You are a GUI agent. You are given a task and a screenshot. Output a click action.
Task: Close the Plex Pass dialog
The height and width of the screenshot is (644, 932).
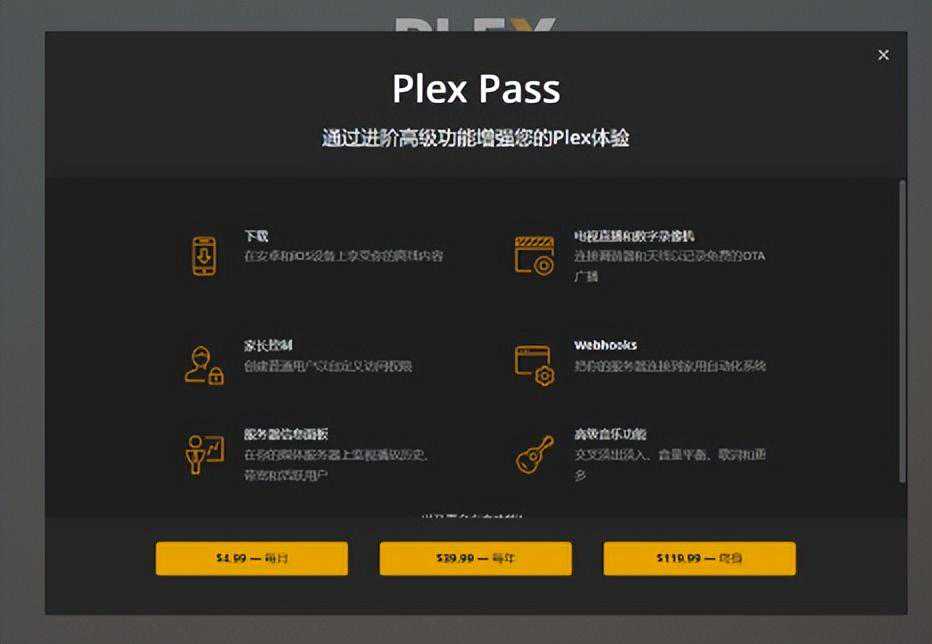883,55
